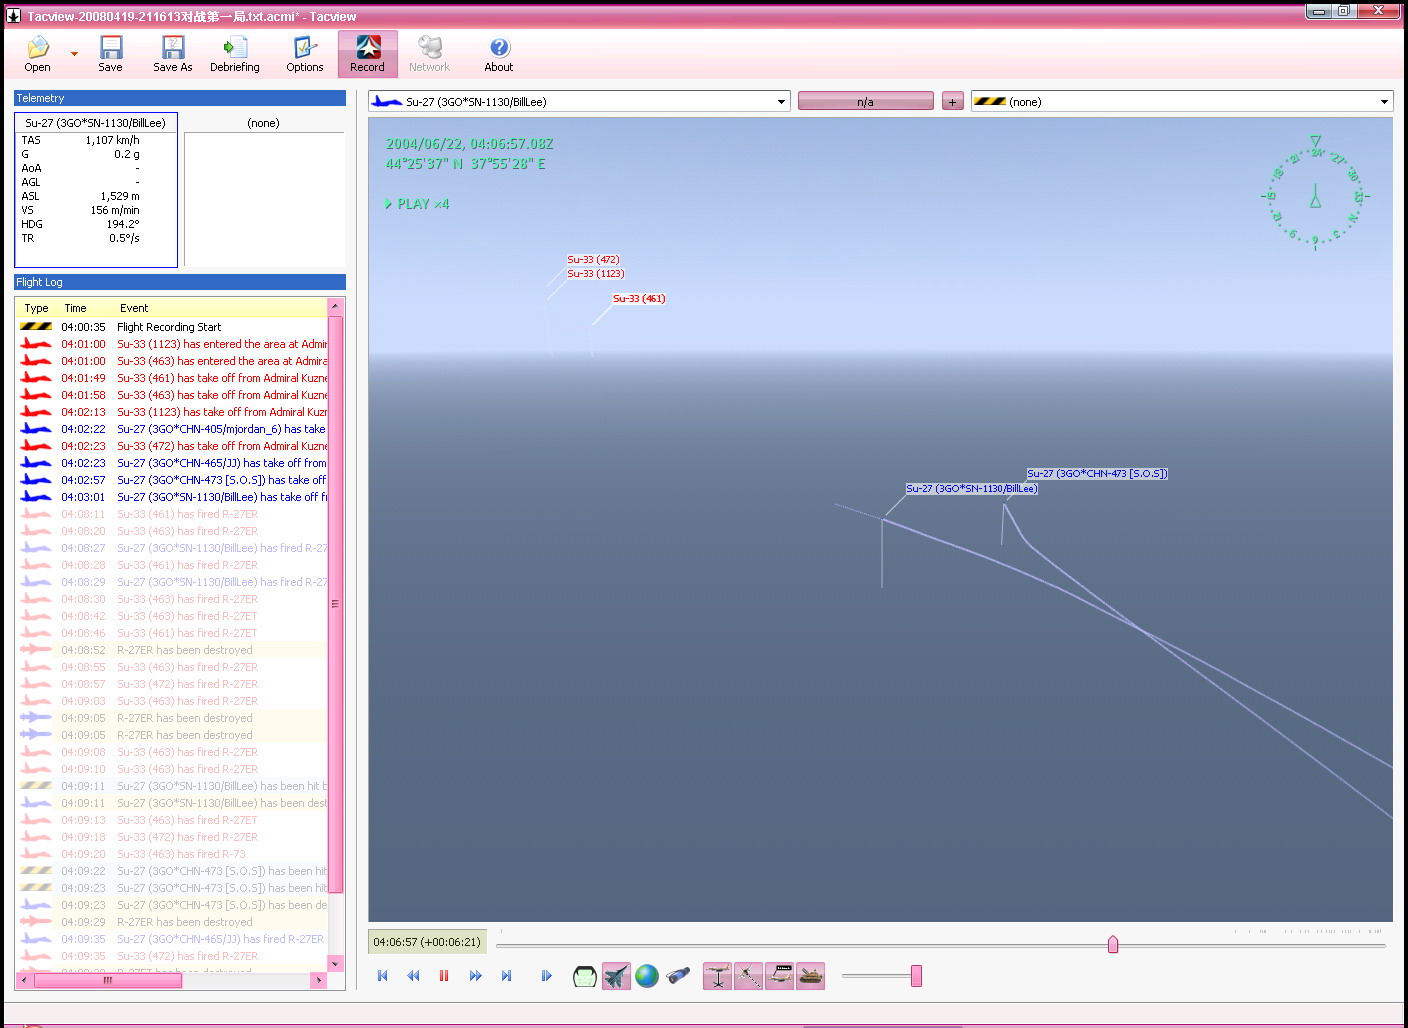Open the arrow menu beside Open
1408x1028 pixels.
(74, 54)
